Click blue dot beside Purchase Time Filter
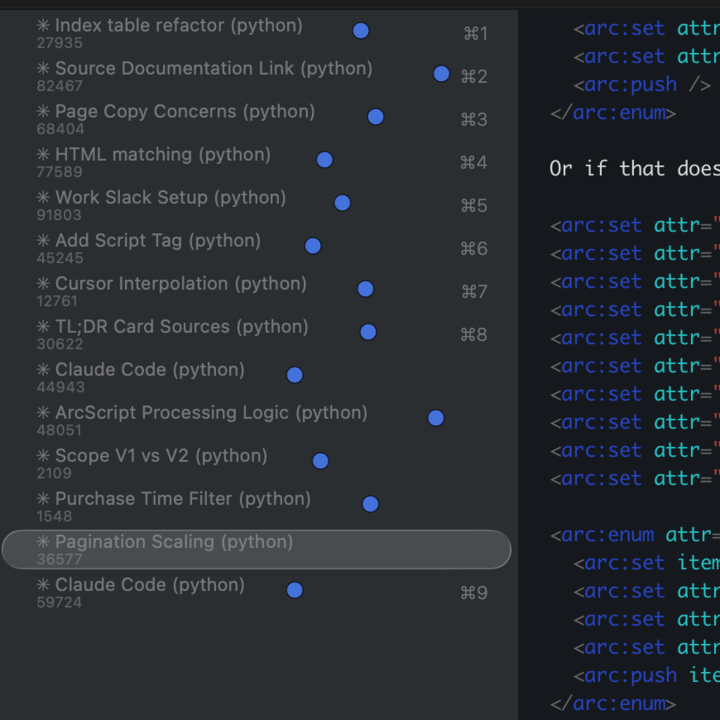Screen dimensions: 720x720 tap(371, 504)
